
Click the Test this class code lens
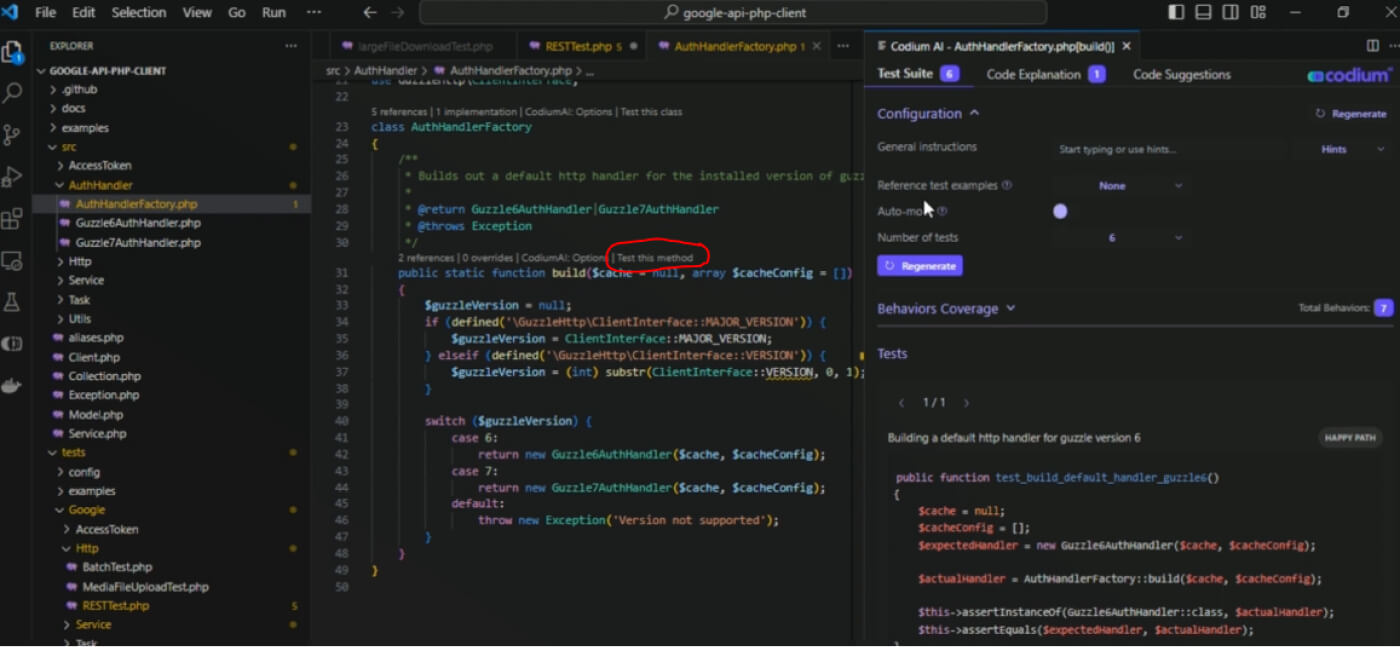pos(651,112)
